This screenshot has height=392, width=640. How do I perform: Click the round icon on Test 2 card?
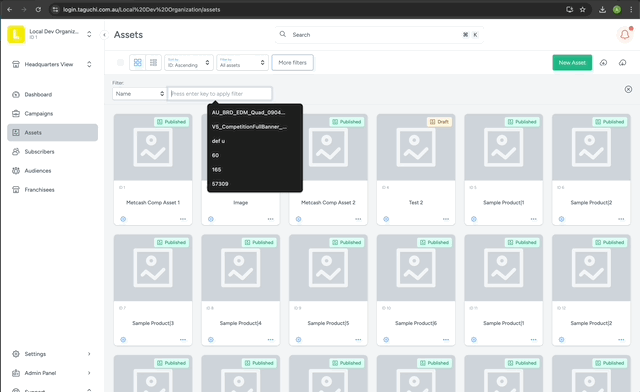click(386, 219)
